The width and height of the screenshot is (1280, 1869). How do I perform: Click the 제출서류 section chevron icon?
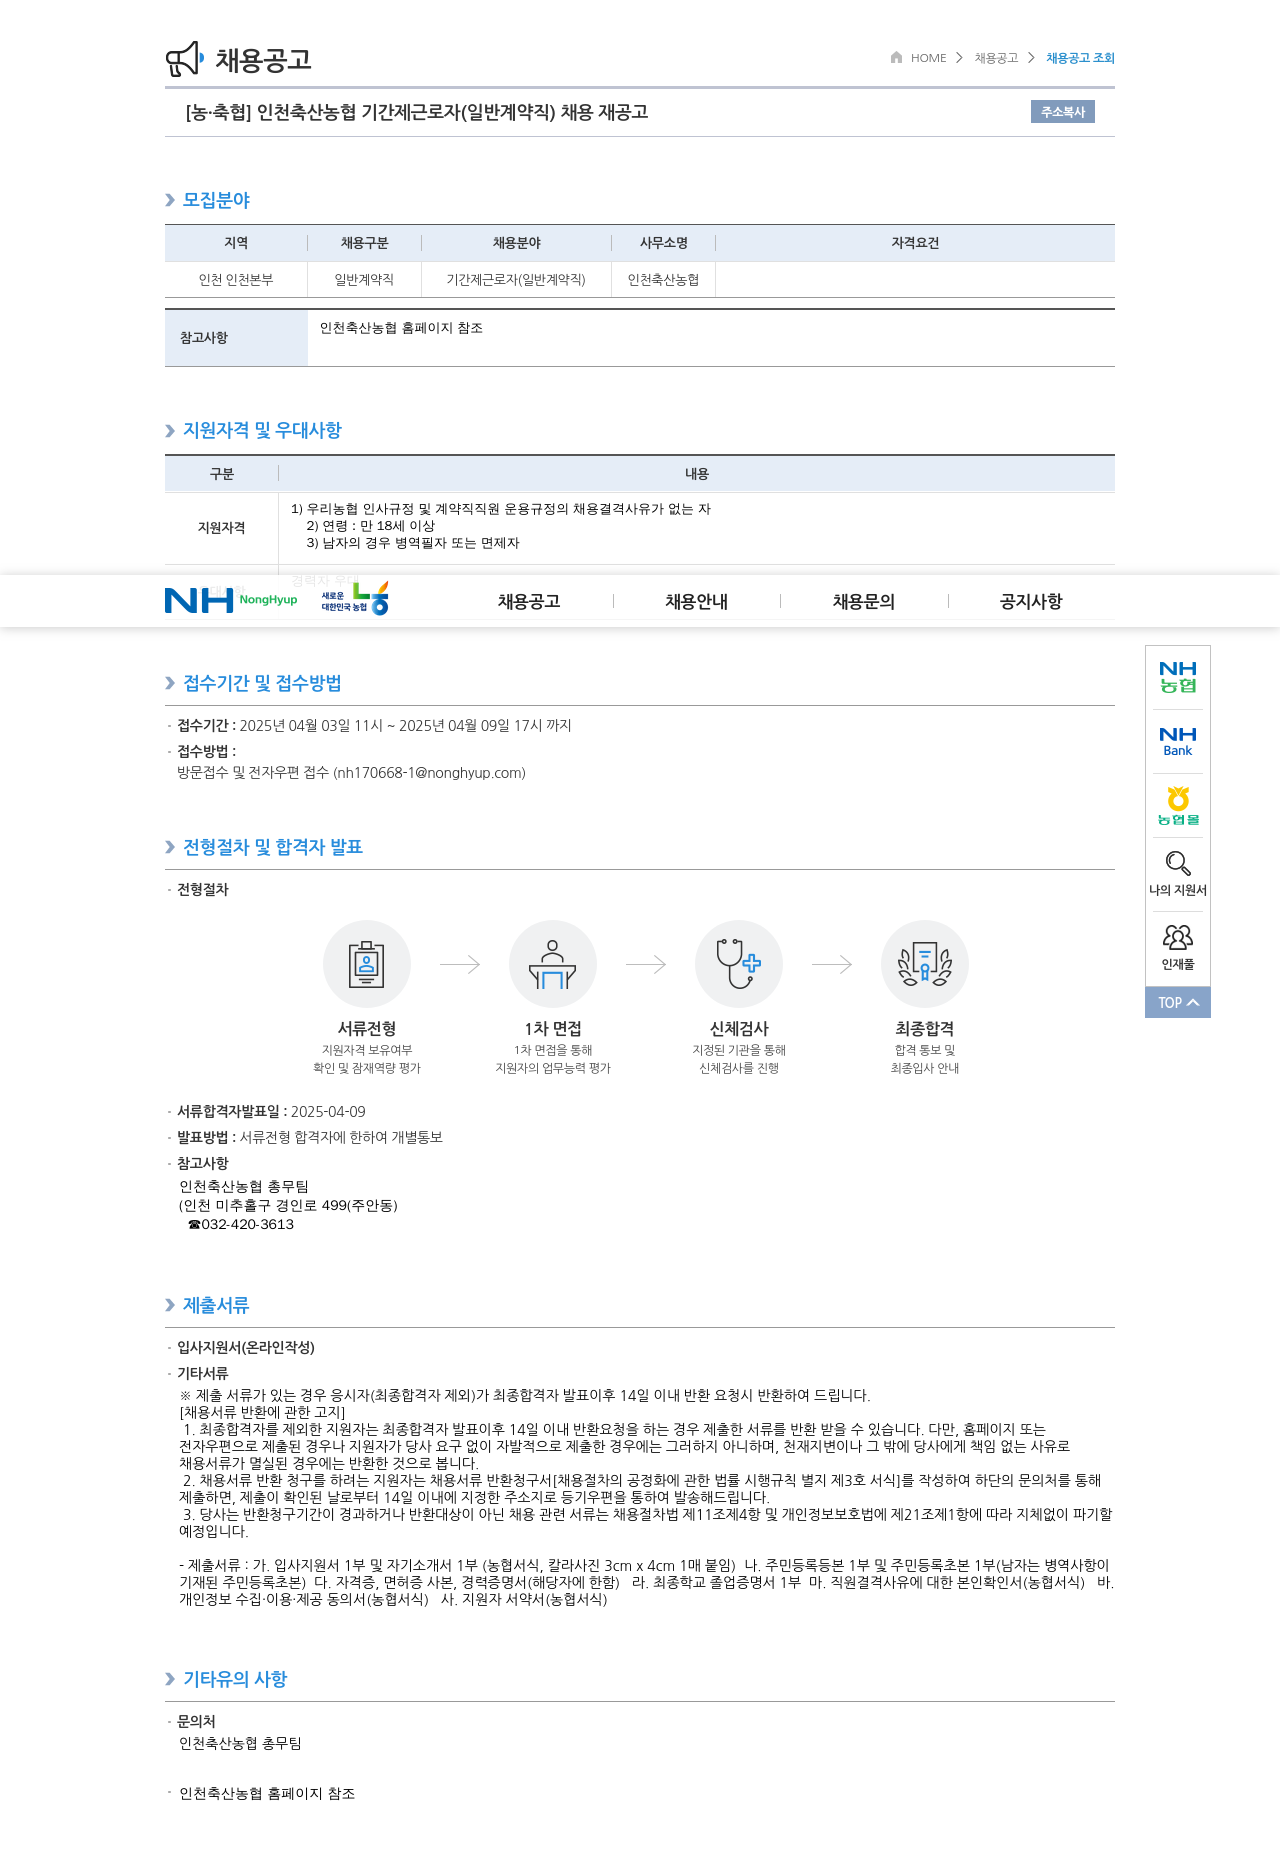click(170, 1305)
